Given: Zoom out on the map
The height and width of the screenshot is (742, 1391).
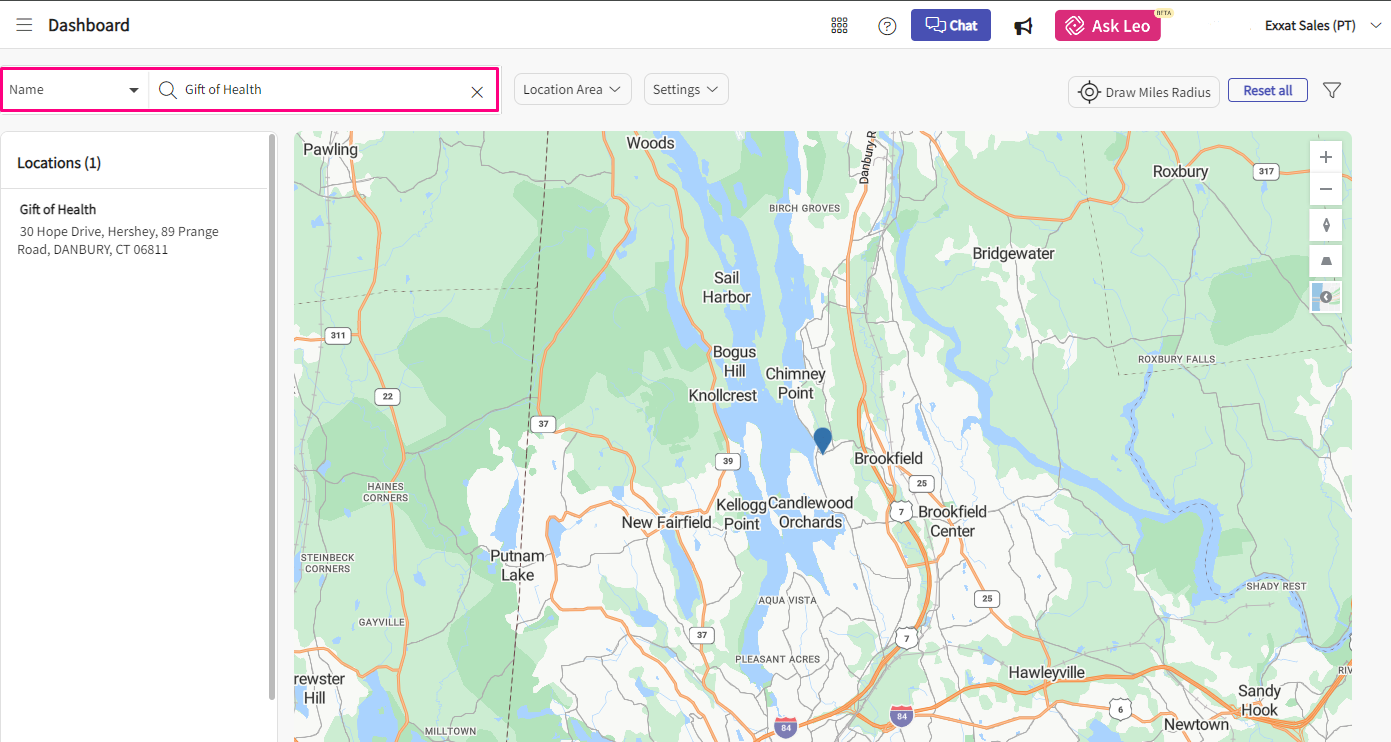Looking at the screenshot, I should pos(1326,189).
